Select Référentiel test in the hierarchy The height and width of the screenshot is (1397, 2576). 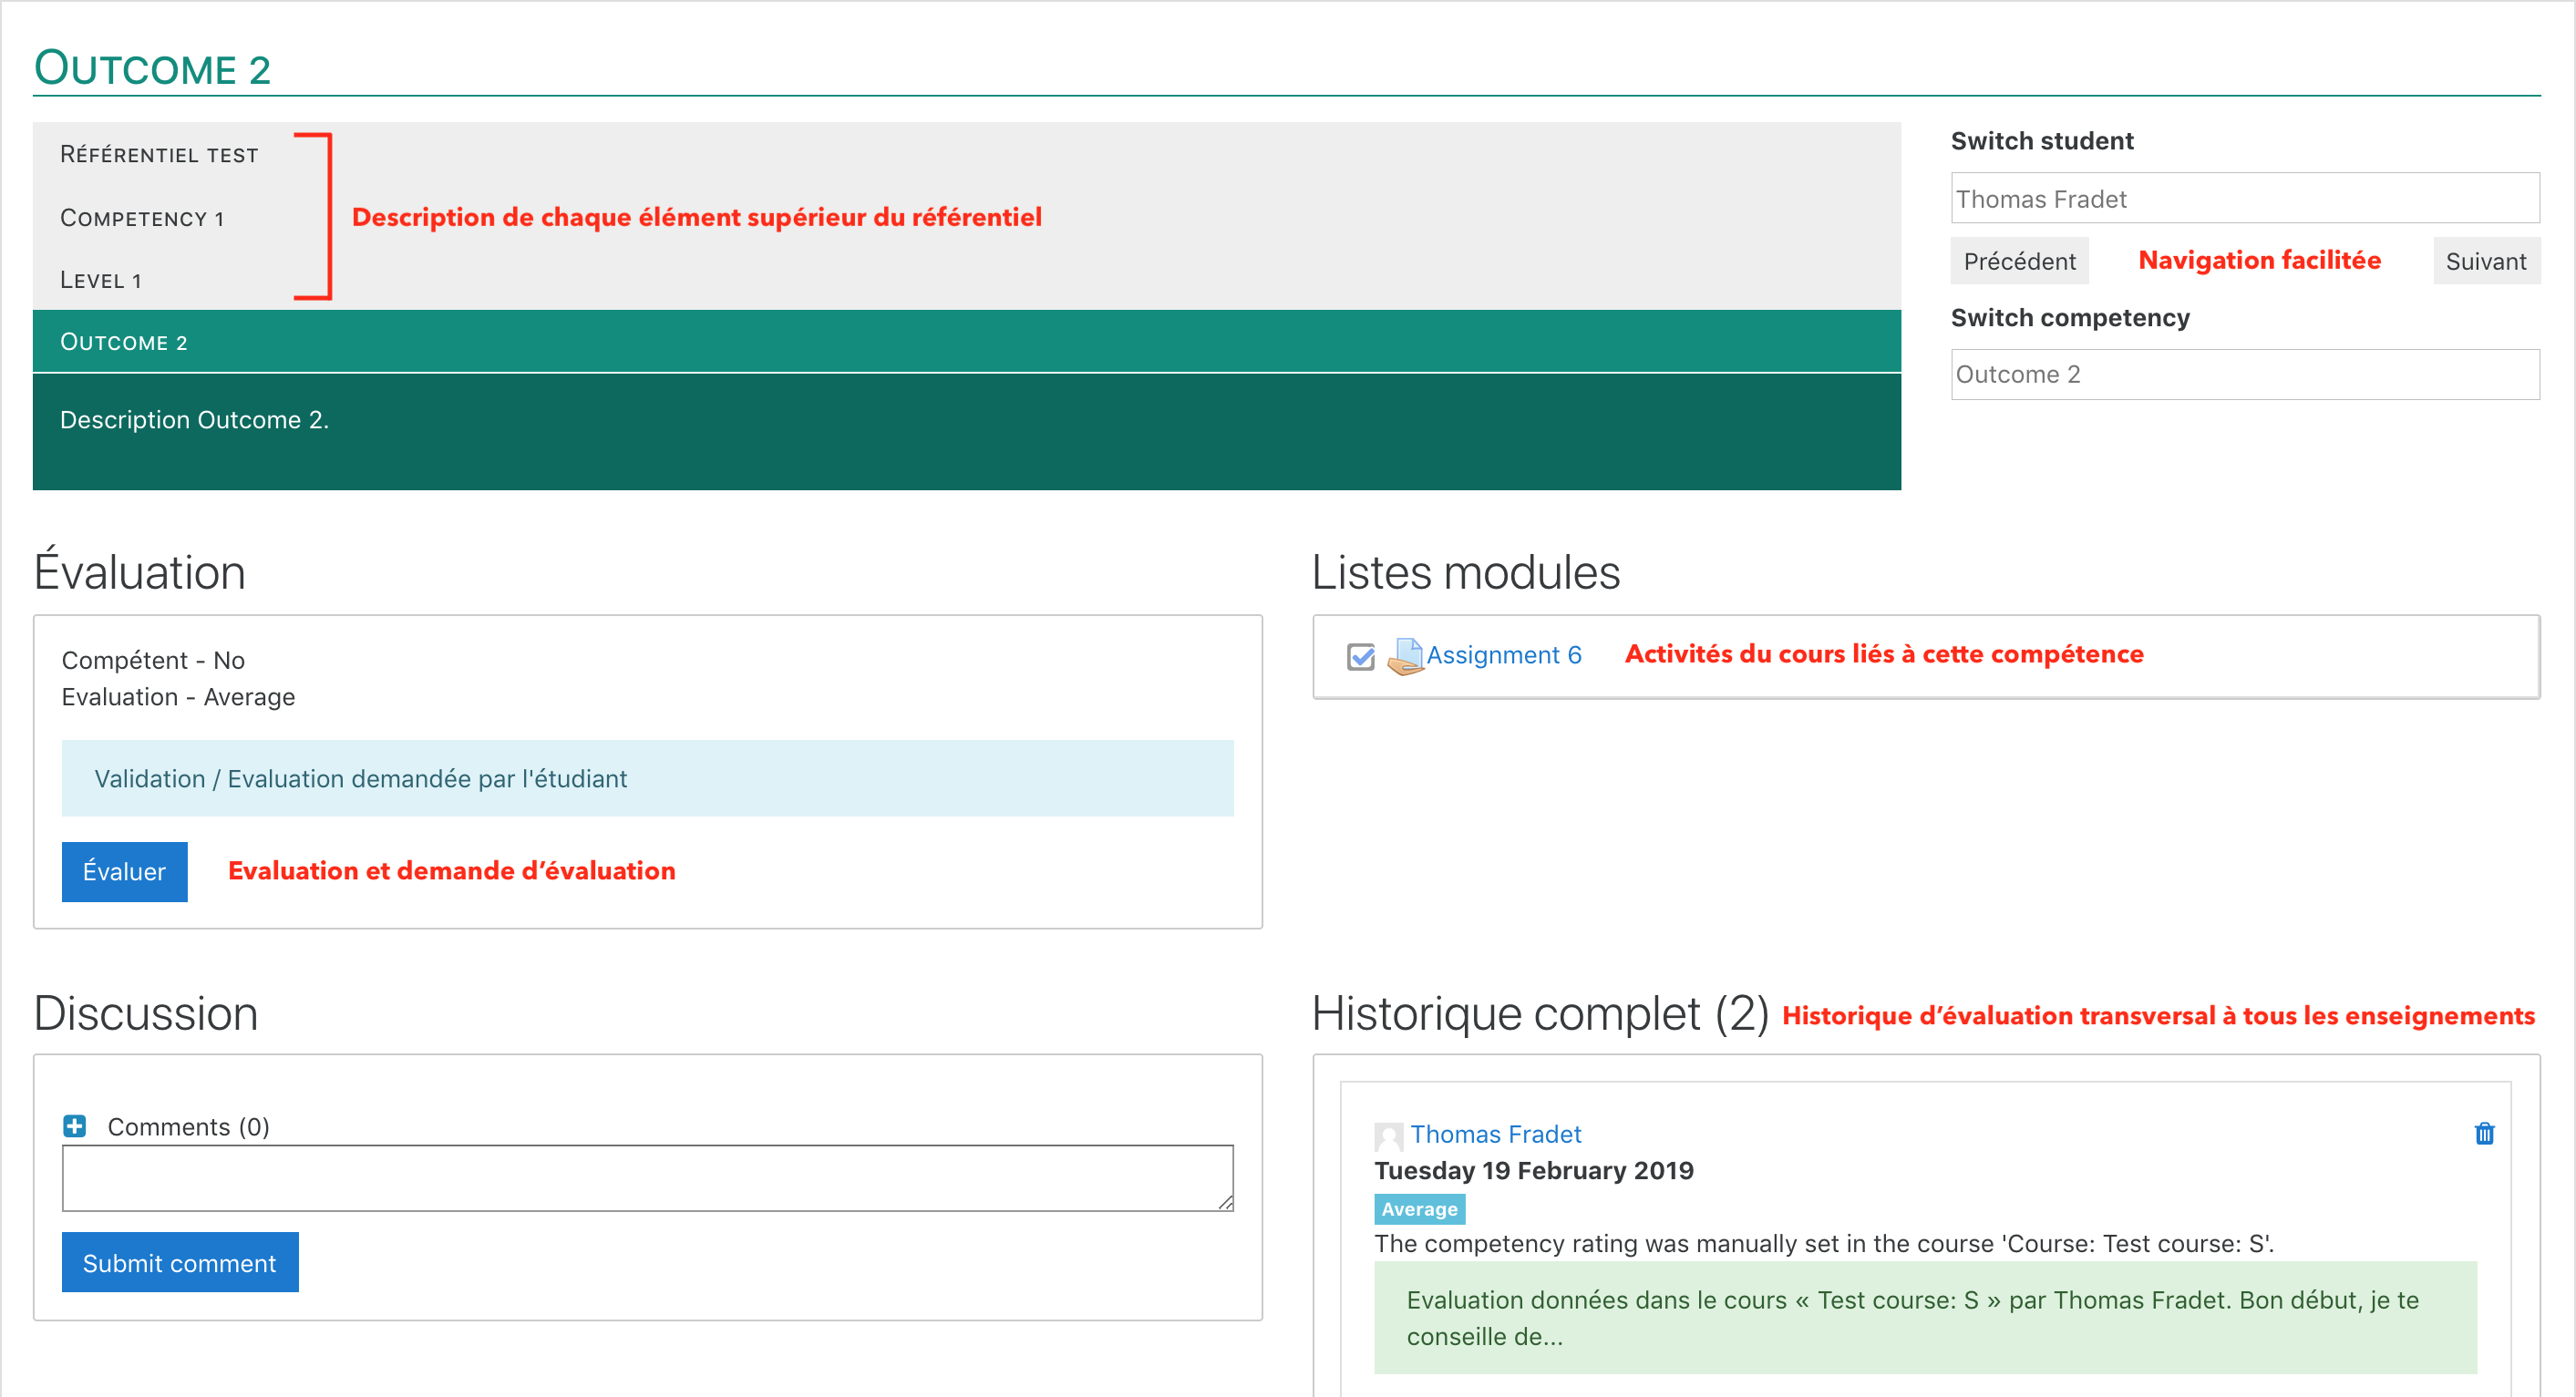160,155
